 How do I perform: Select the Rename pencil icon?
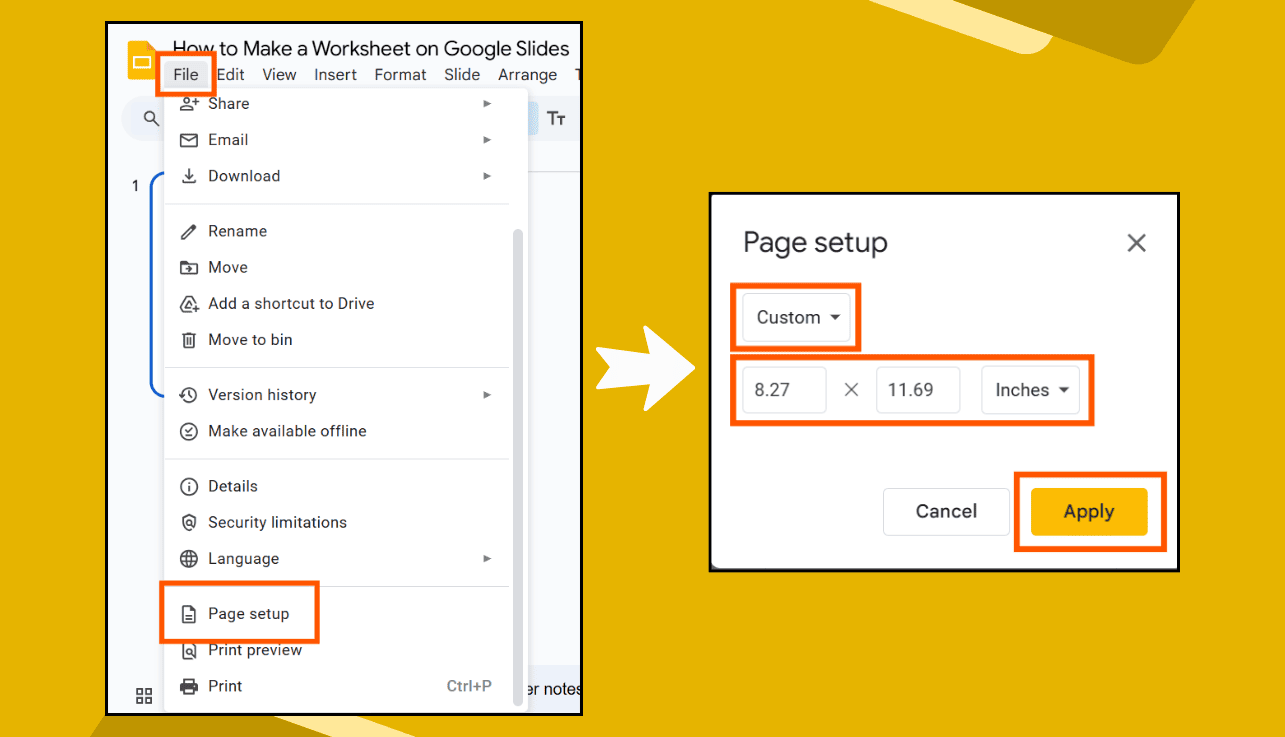coord(190,231)
